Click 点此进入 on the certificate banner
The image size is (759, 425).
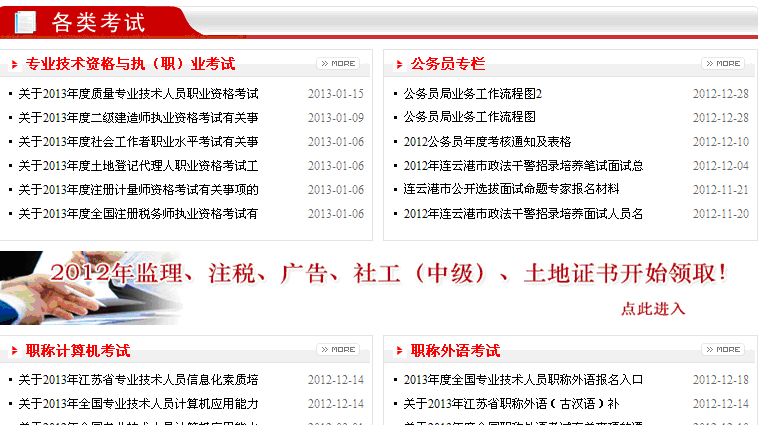[x=653, y=309]
